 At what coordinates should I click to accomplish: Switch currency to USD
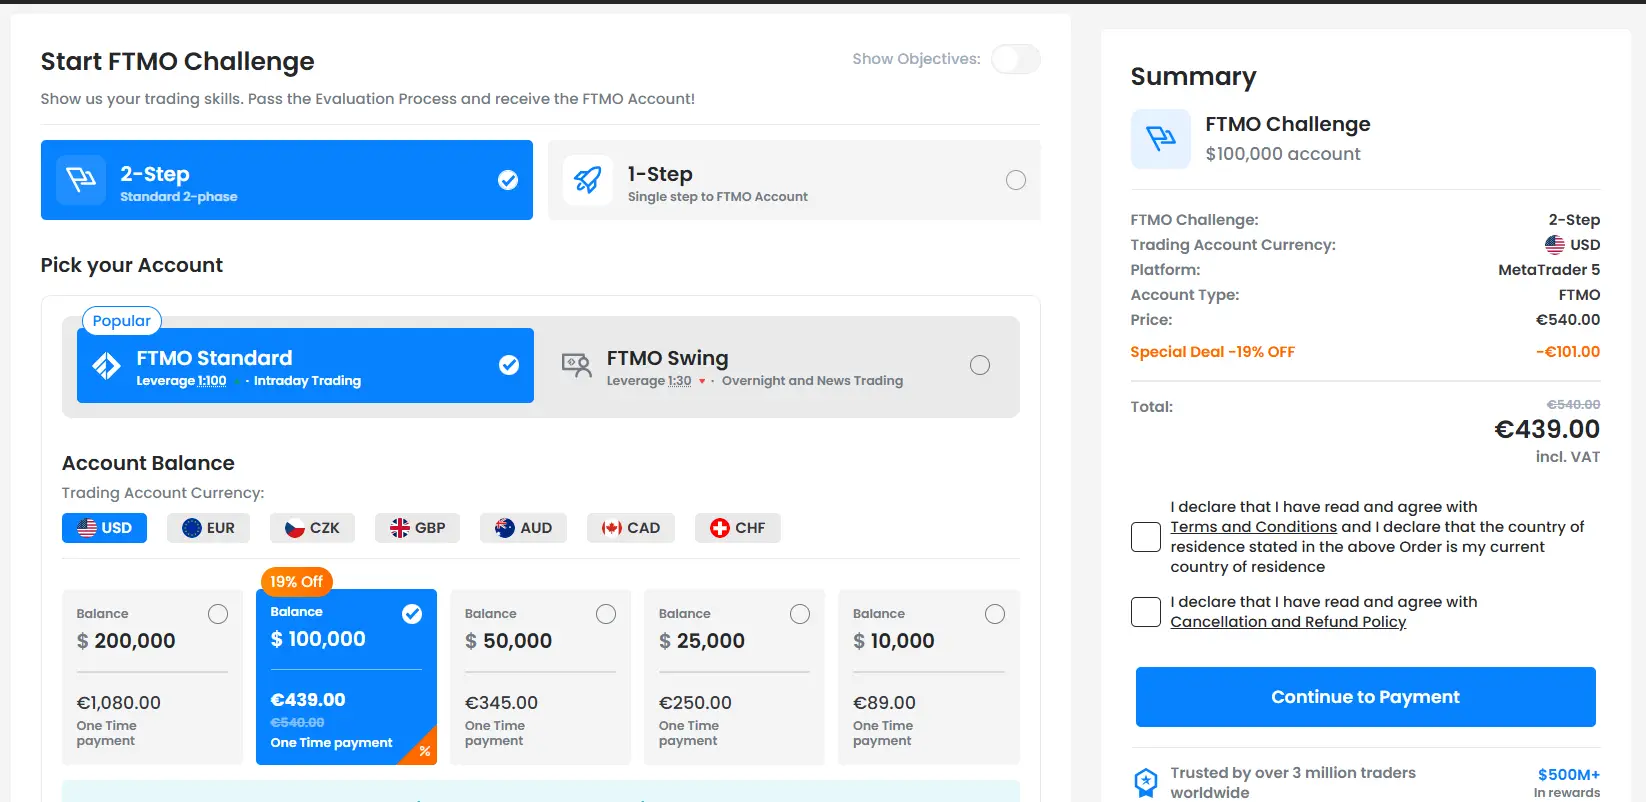104,528
